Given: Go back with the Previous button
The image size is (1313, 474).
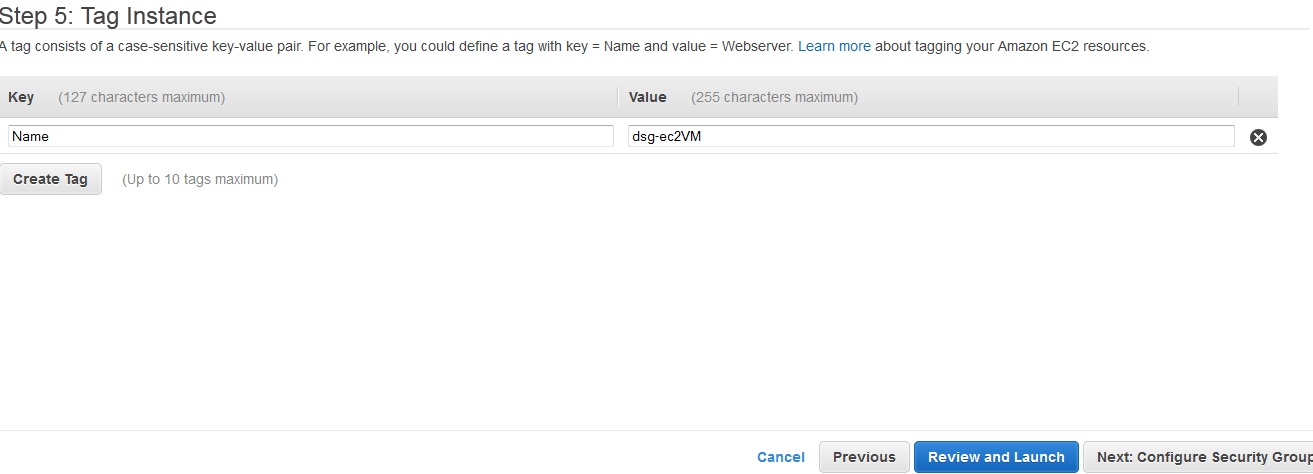Looking at the screenshot, I should [x=864, y=457].
